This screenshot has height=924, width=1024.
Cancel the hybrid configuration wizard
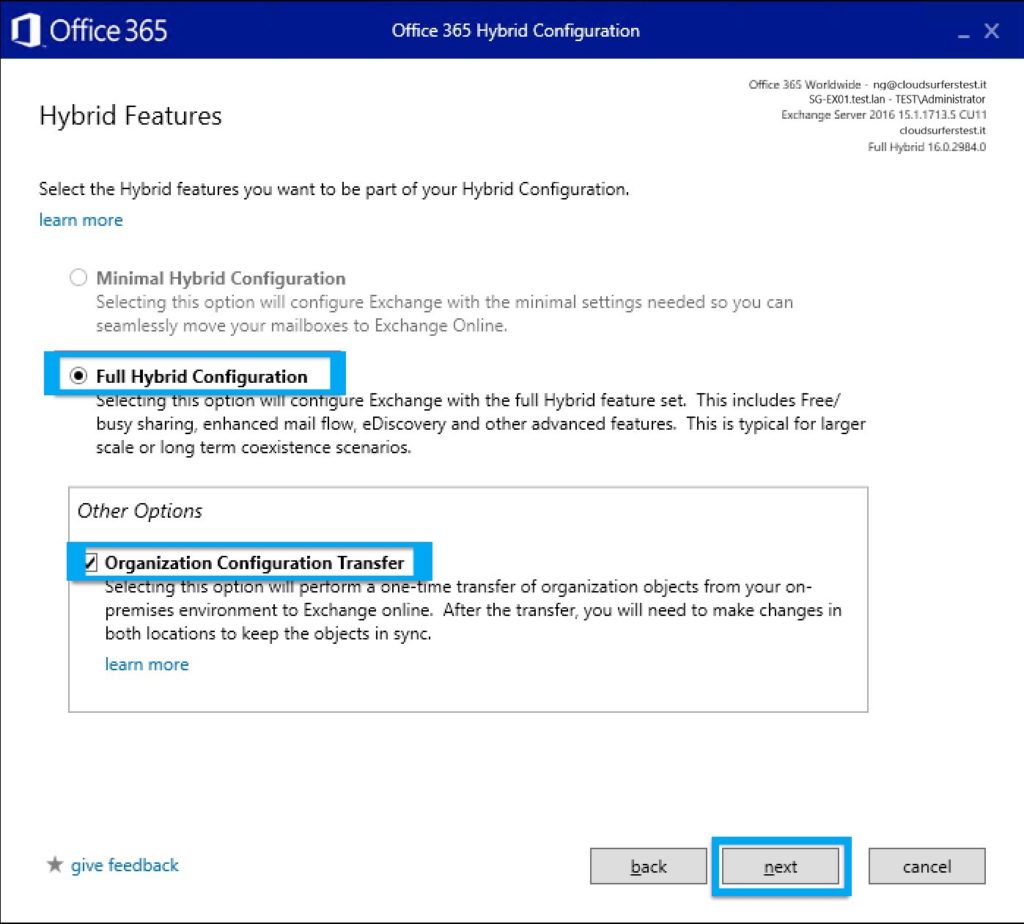[927, 866]
